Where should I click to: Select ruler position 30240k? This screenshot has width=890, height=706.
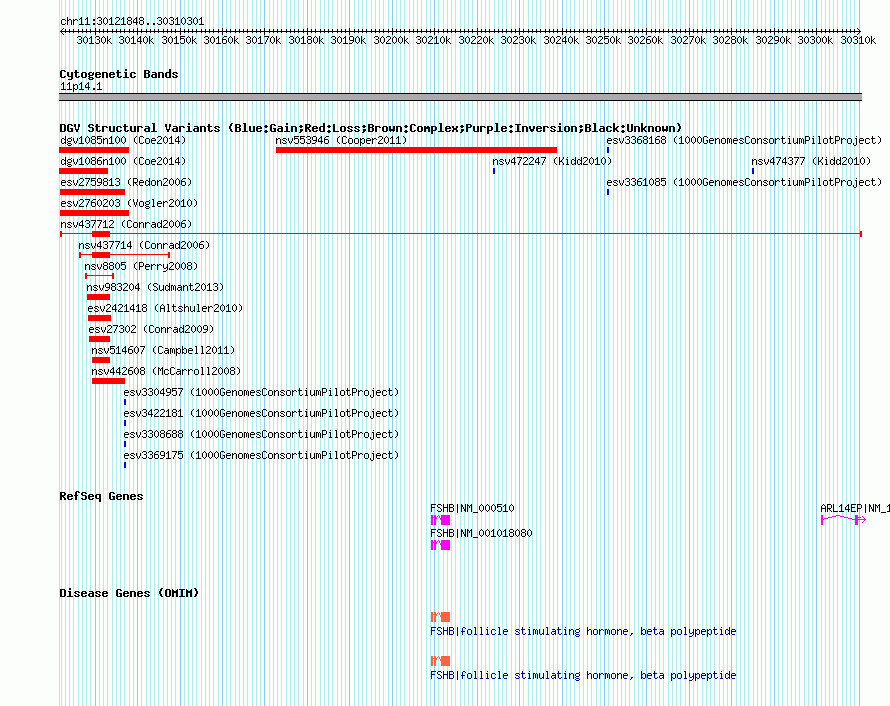[x=561, y=40]
